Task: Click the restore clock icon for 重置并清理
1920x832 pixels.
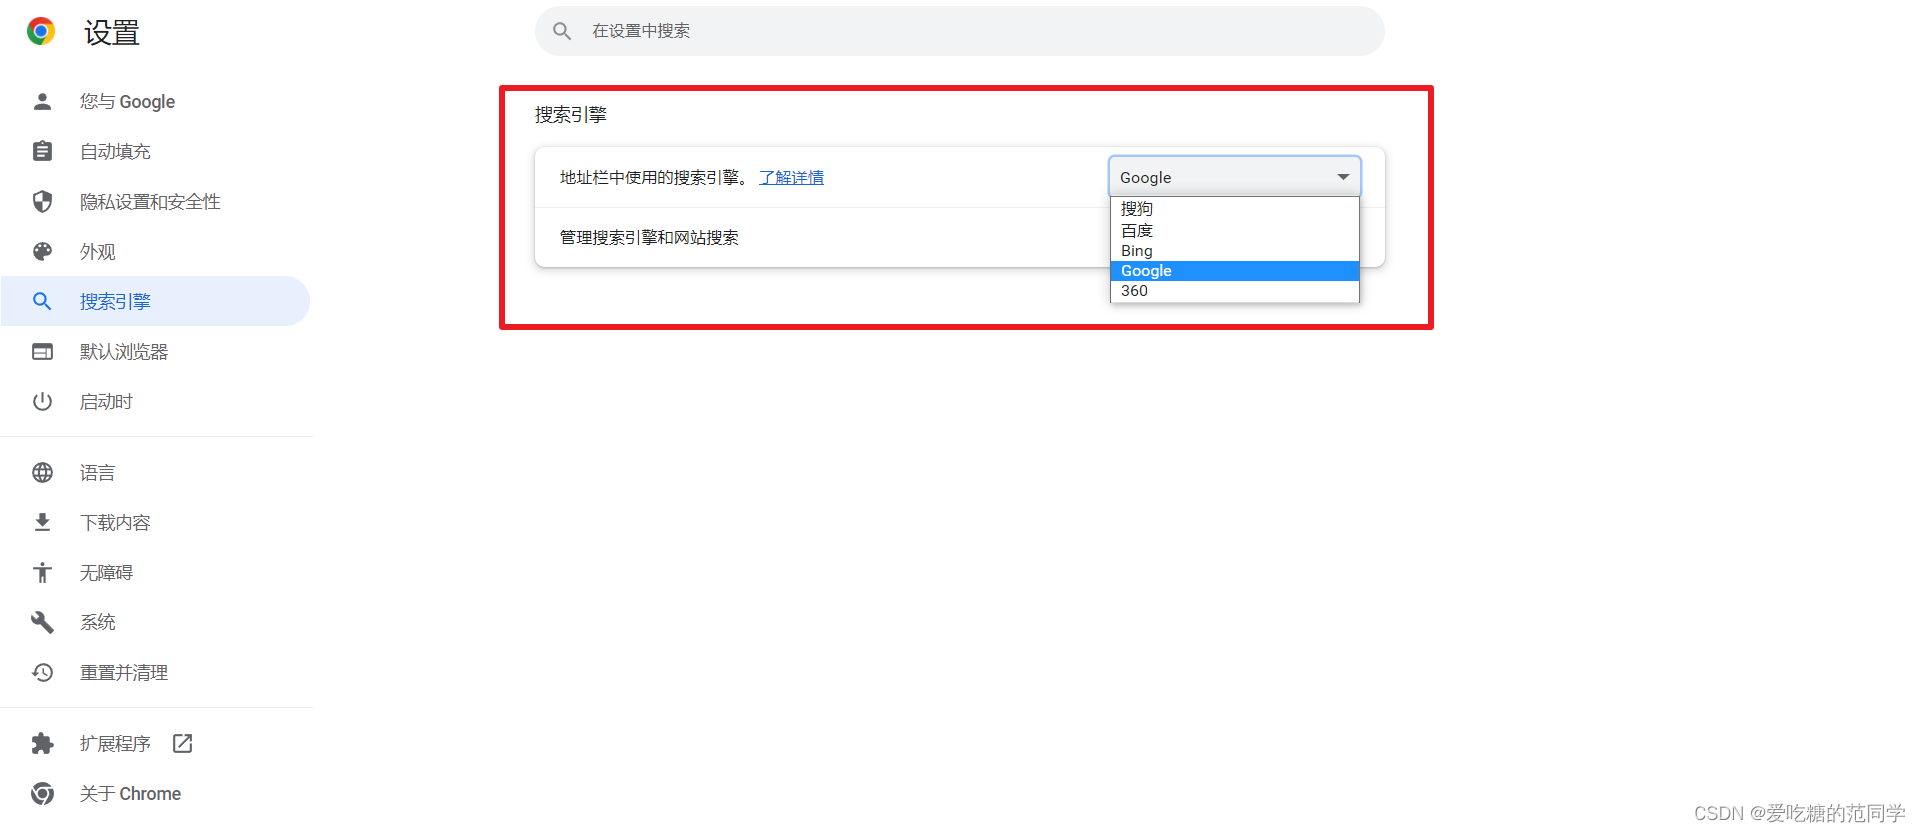Action: pyautogui.click(x=42, y=672)
